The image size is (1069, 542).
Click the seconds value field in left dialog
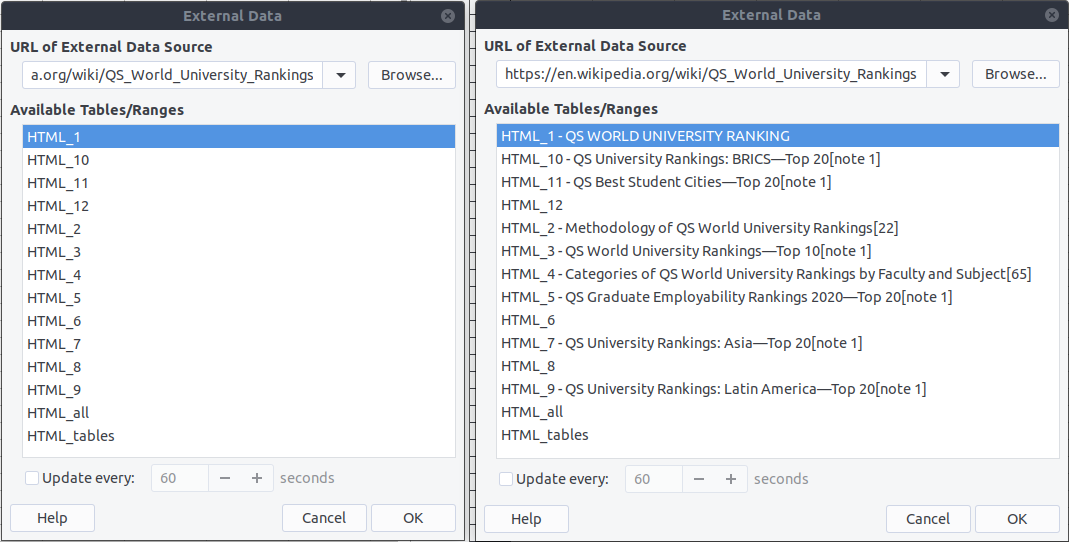click(x=180, y=479)
